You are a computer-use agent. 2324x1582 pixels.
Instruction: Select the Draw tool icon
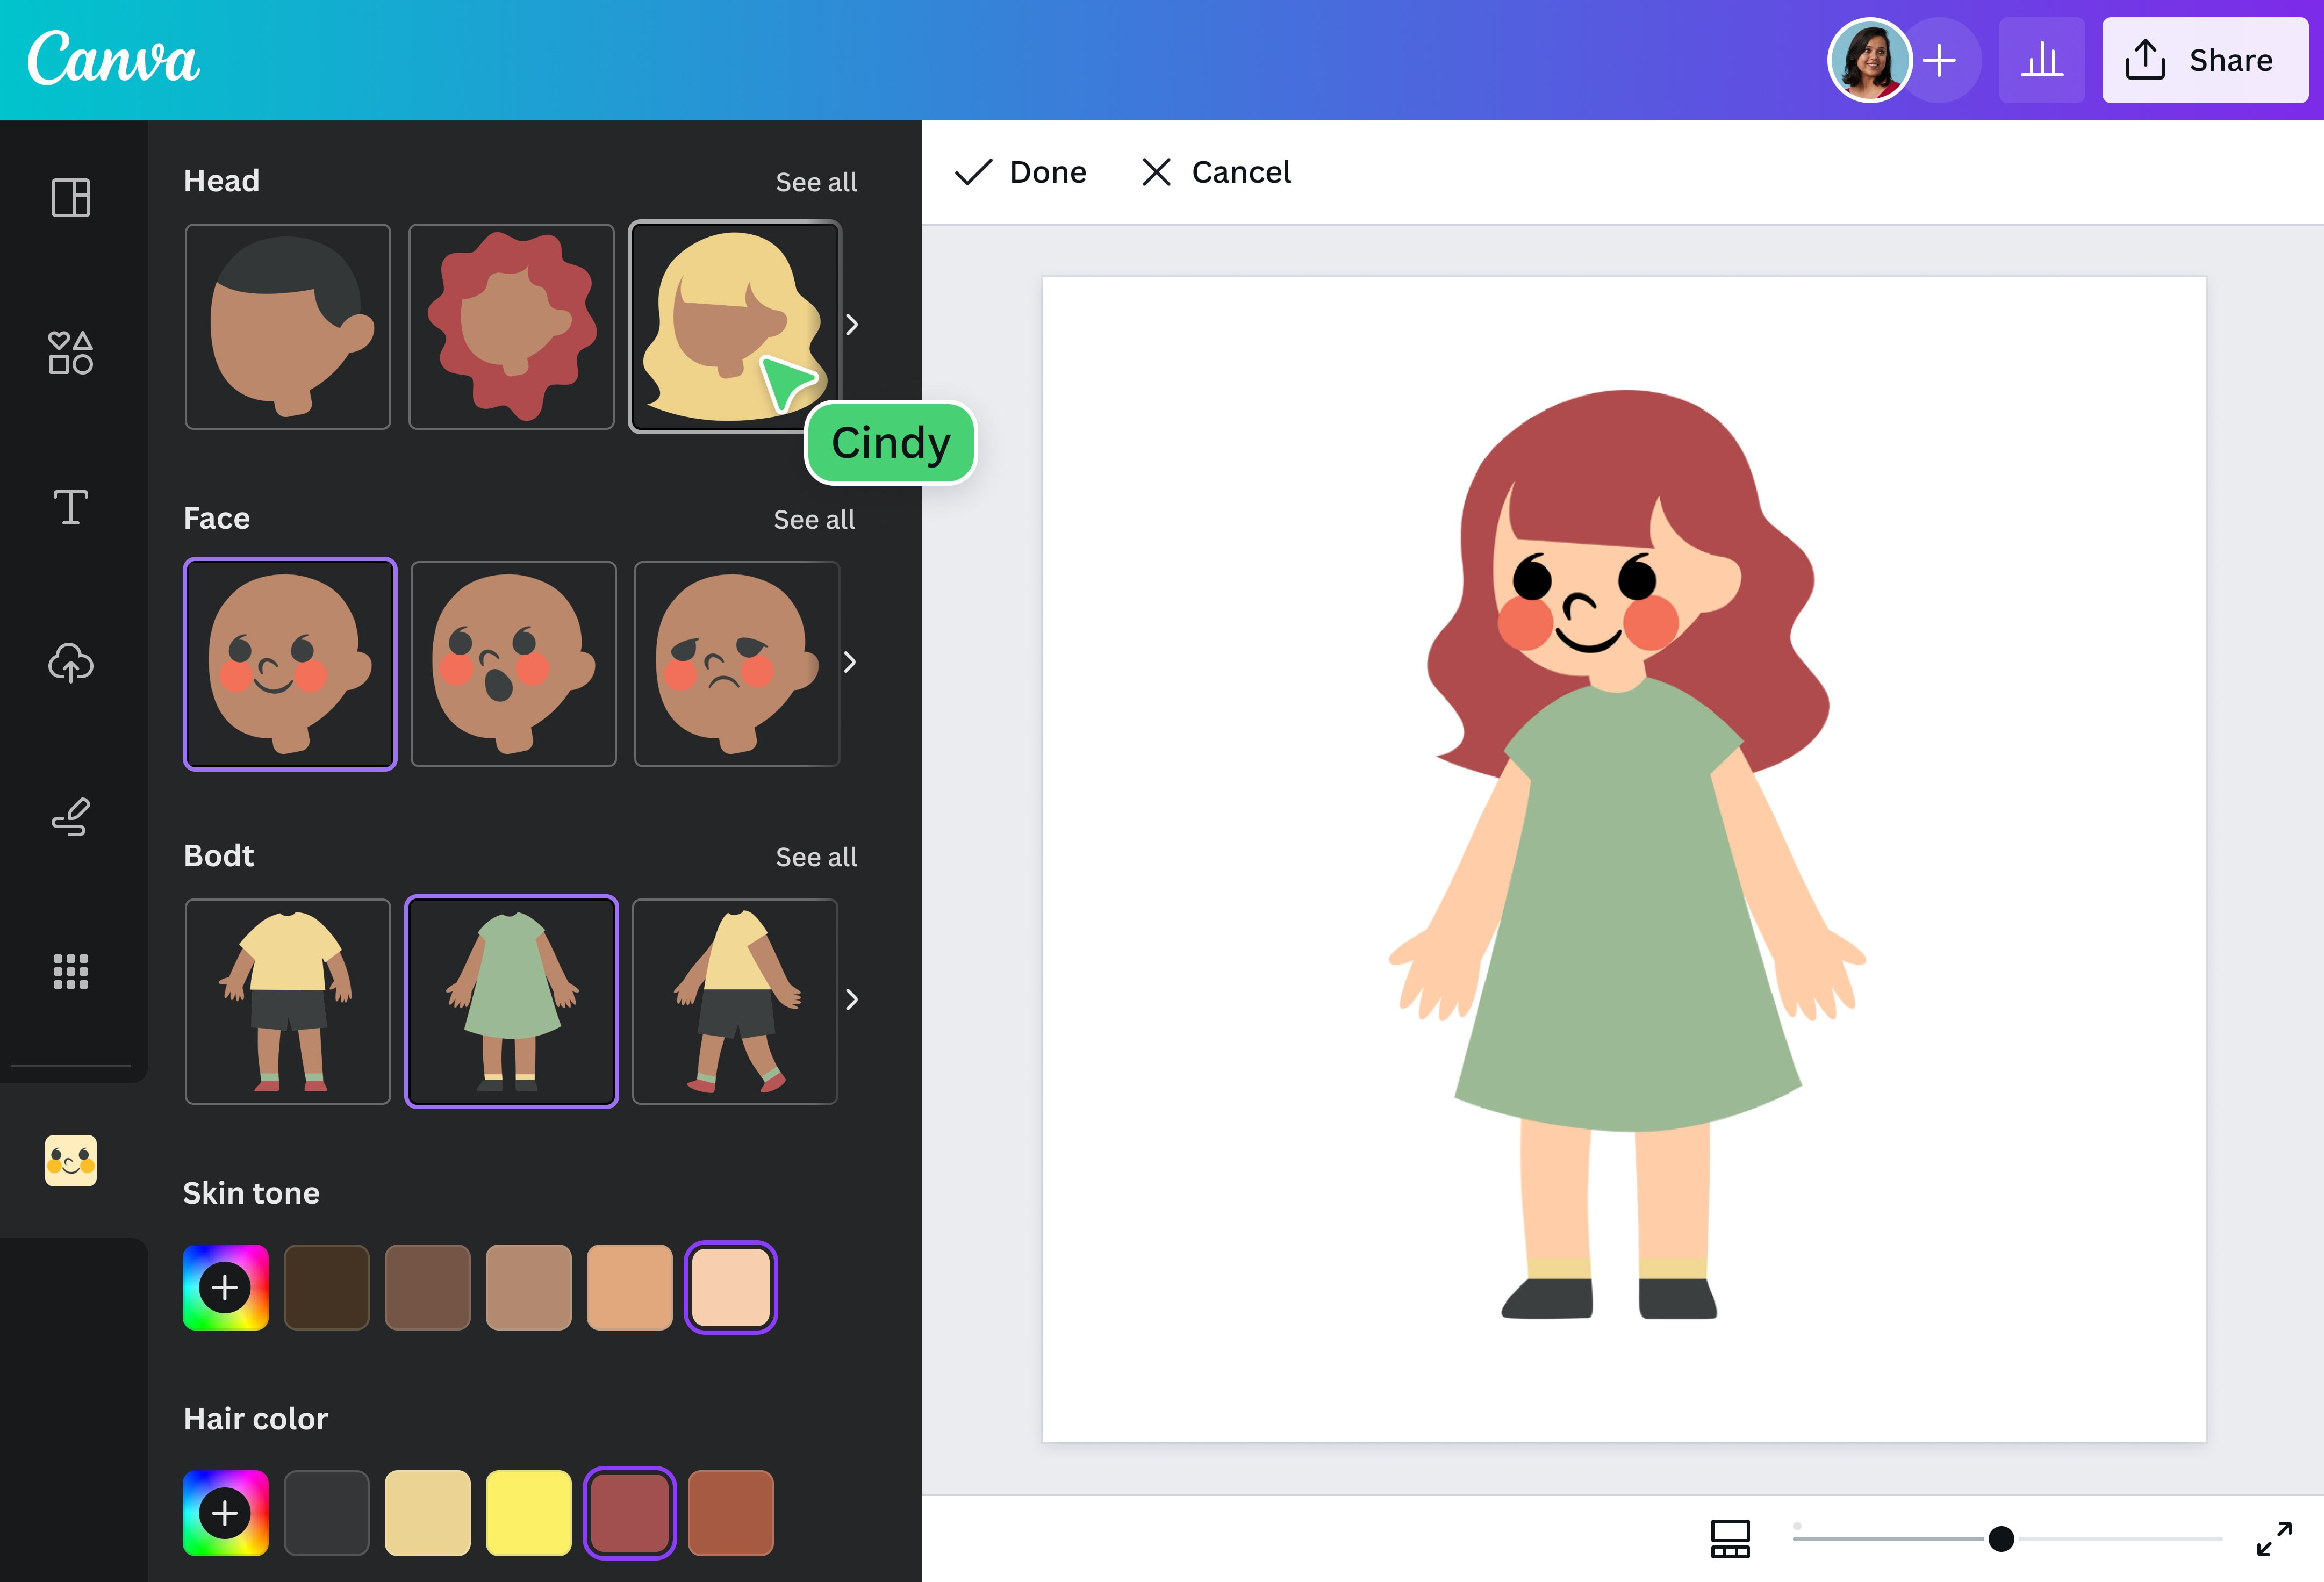pyautogui.click(x=71, y=817)
